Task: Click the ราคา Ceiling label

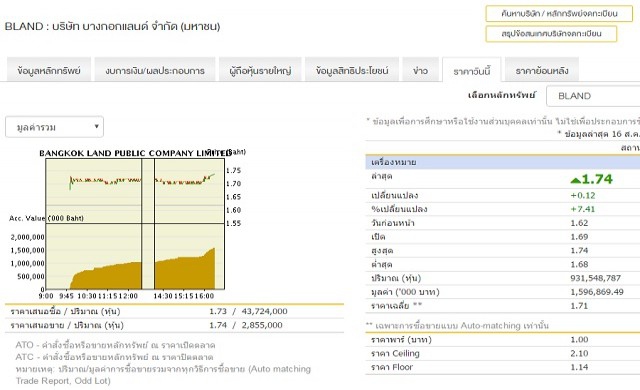Action: (x=395, y=354)
